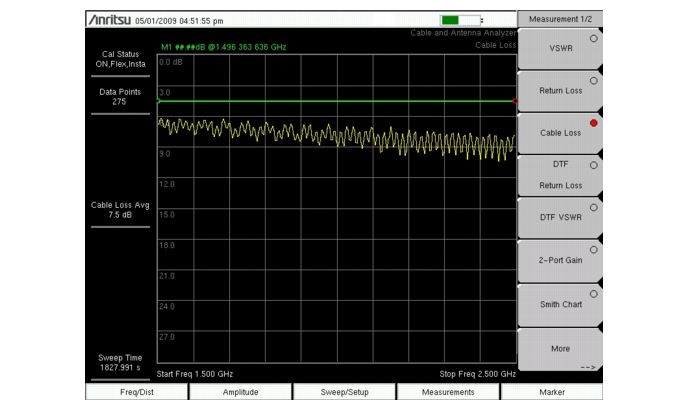
Task: Click the red marker on limit line
Action: tap(515, 101)
